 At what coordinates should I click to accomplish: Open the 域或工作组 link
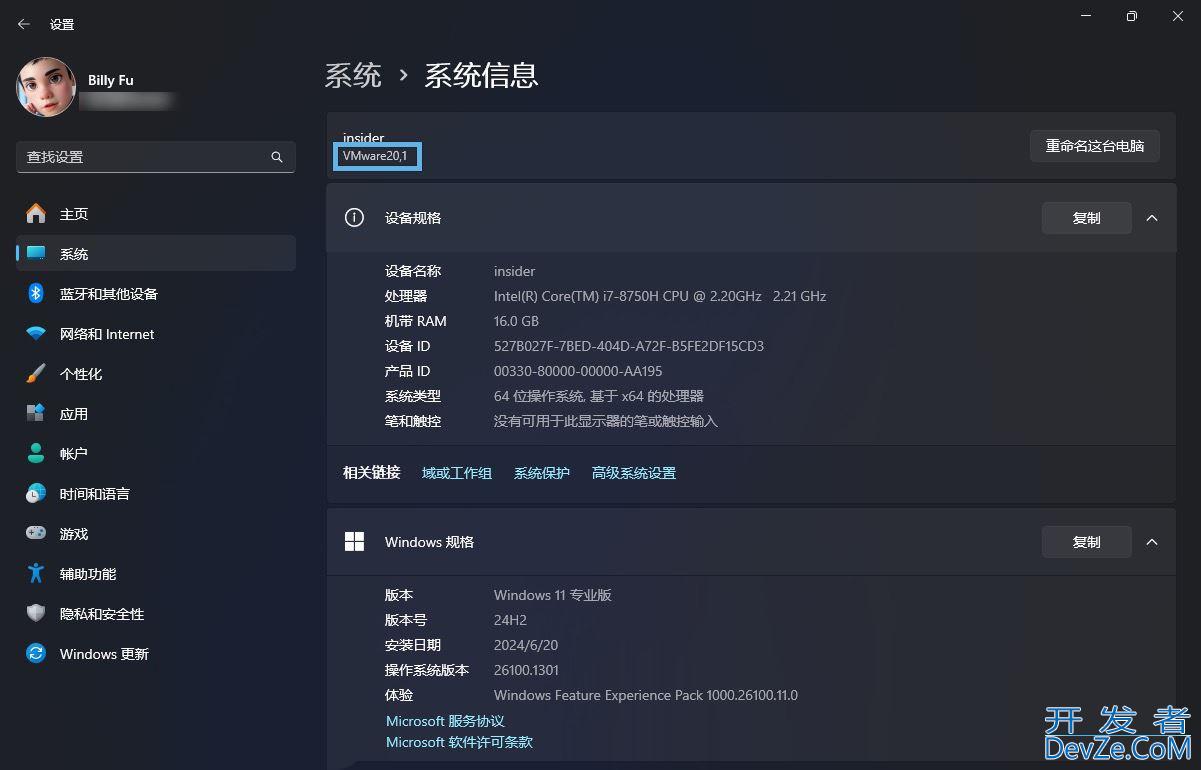pyautogui.click(x=457, y=473)
